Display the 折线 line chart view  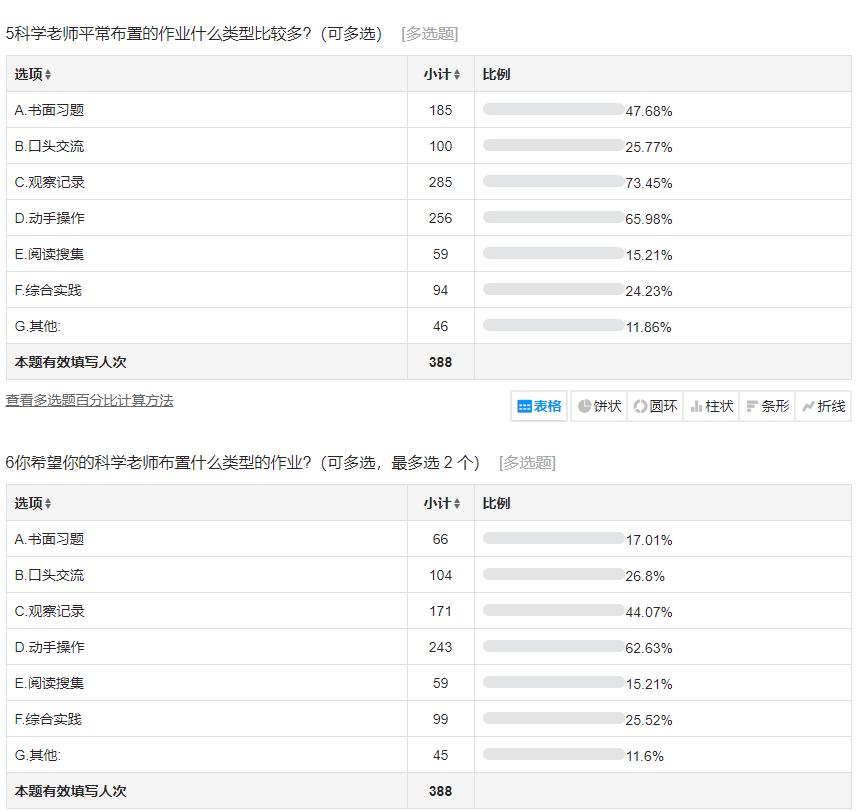823,406
